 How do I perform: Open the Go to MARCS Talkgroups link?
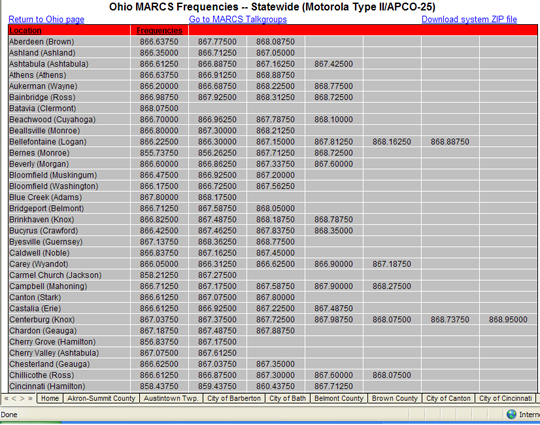(x=238, y=19)
